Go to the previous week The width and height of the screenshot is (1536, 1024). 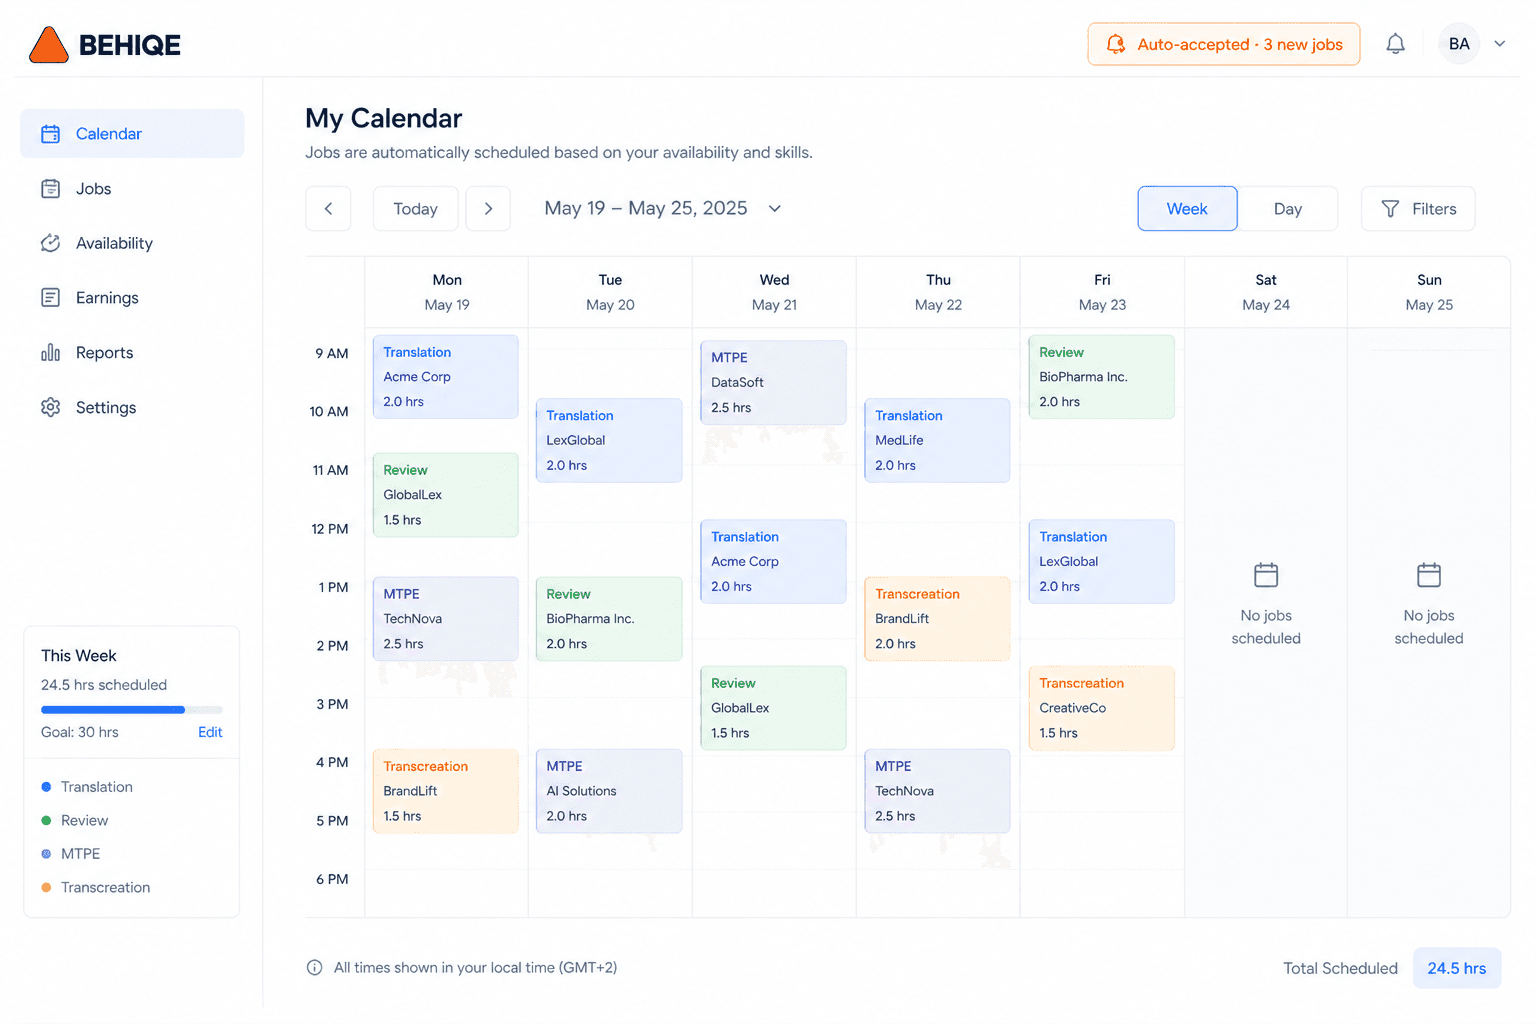[x=328, y=209]
